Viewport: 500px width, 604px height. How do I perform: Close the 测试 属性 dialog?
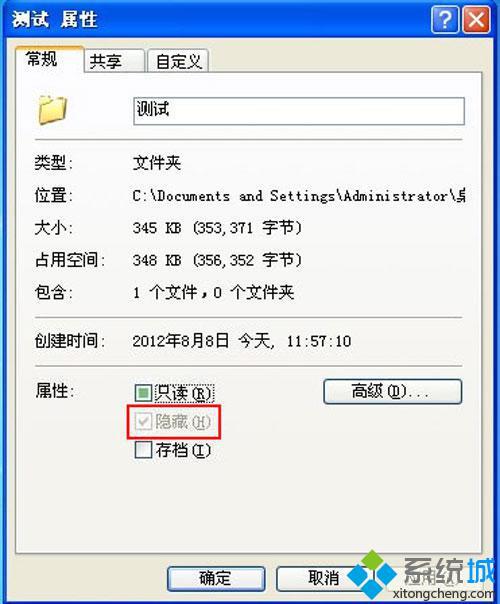(x=477, y=19)
